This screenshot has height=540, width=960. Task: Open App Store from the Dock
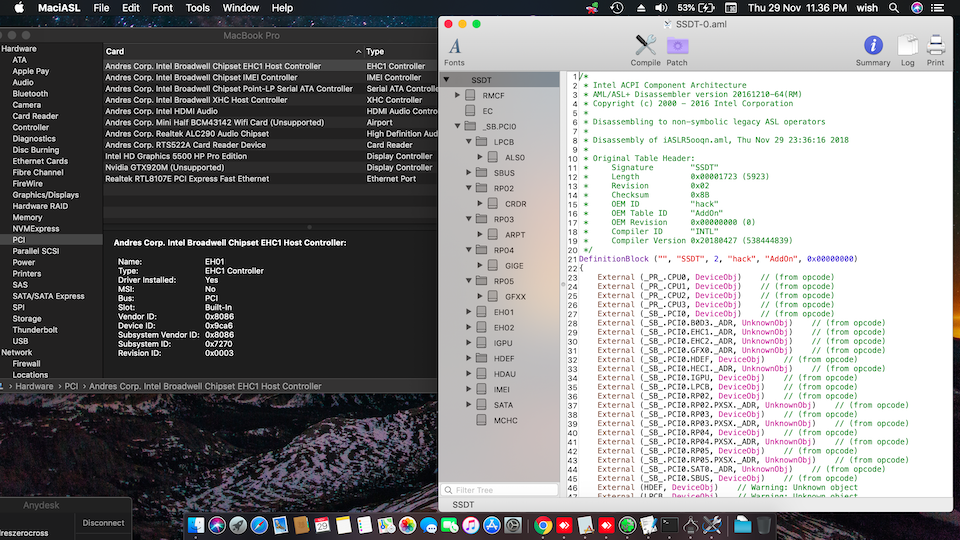[492, 525]
